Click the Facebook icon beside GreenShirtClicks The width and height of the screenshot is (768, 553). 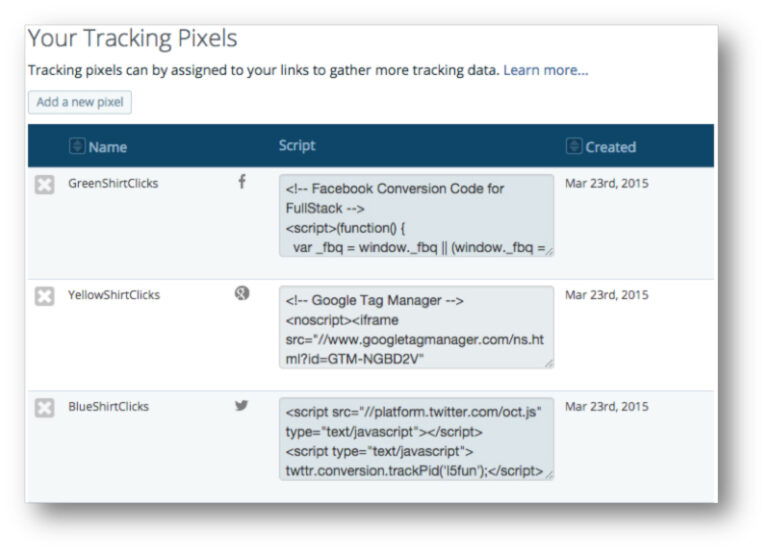tap(242, 182)
